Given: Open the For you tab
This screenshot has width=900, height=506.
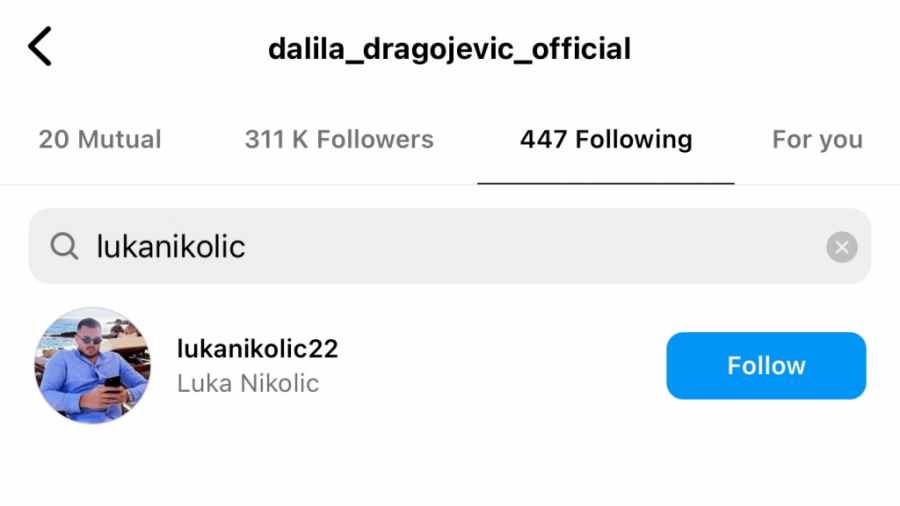Looking at the screenshot, I should (817, 139).
